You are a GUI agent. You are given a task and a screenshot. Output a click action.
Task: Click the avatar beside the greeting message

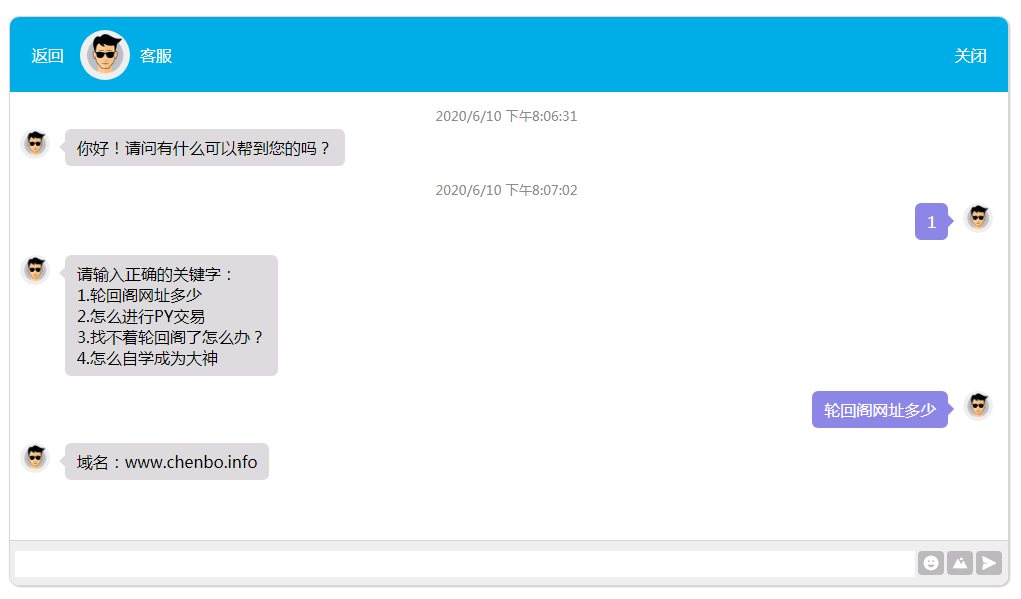click(x=35, y=144)
